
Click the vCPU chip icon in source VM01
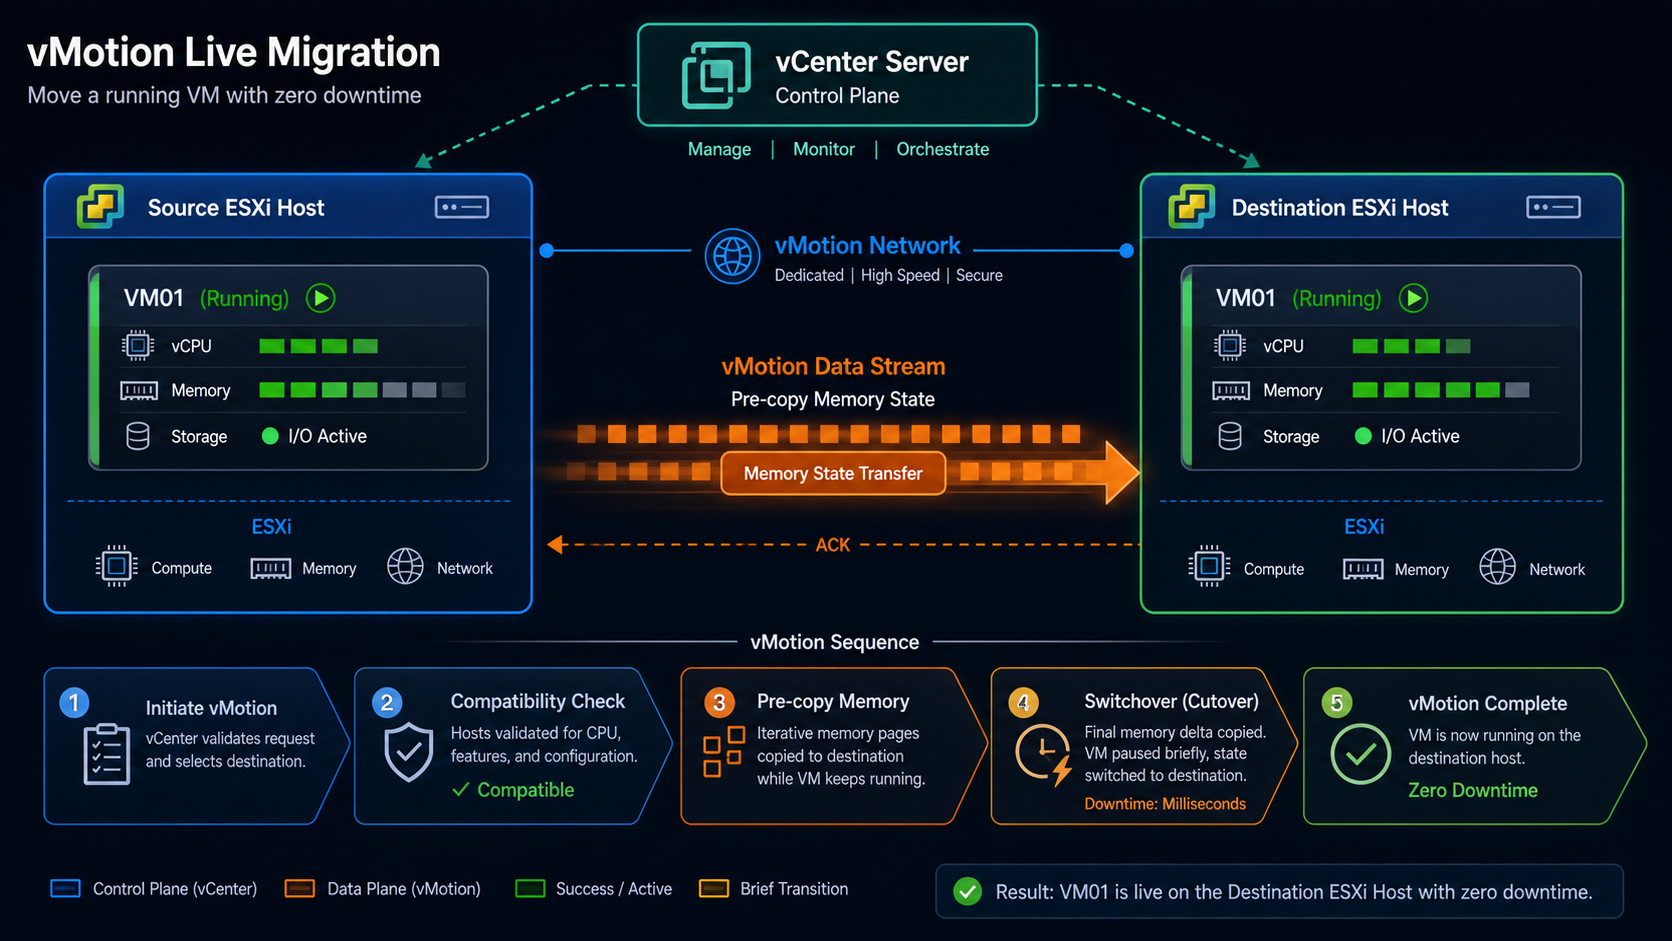tap(138, 346)
